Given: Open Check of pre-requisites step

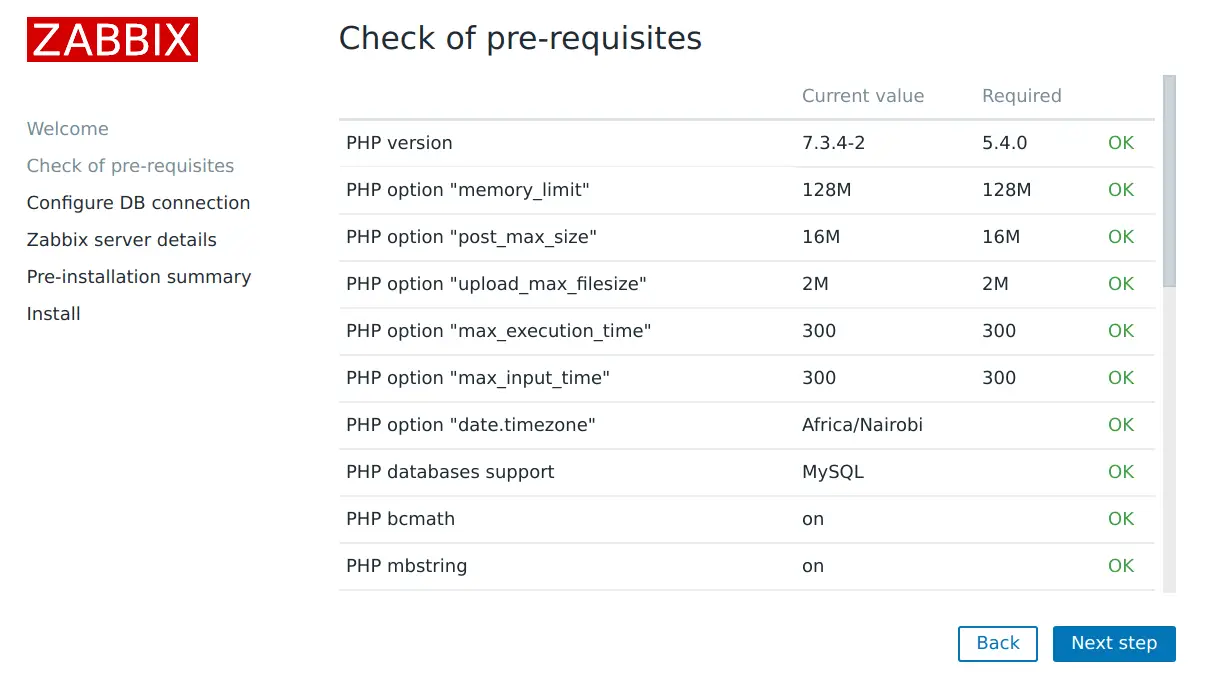Looking at the screenshot, I should point(130,166).
